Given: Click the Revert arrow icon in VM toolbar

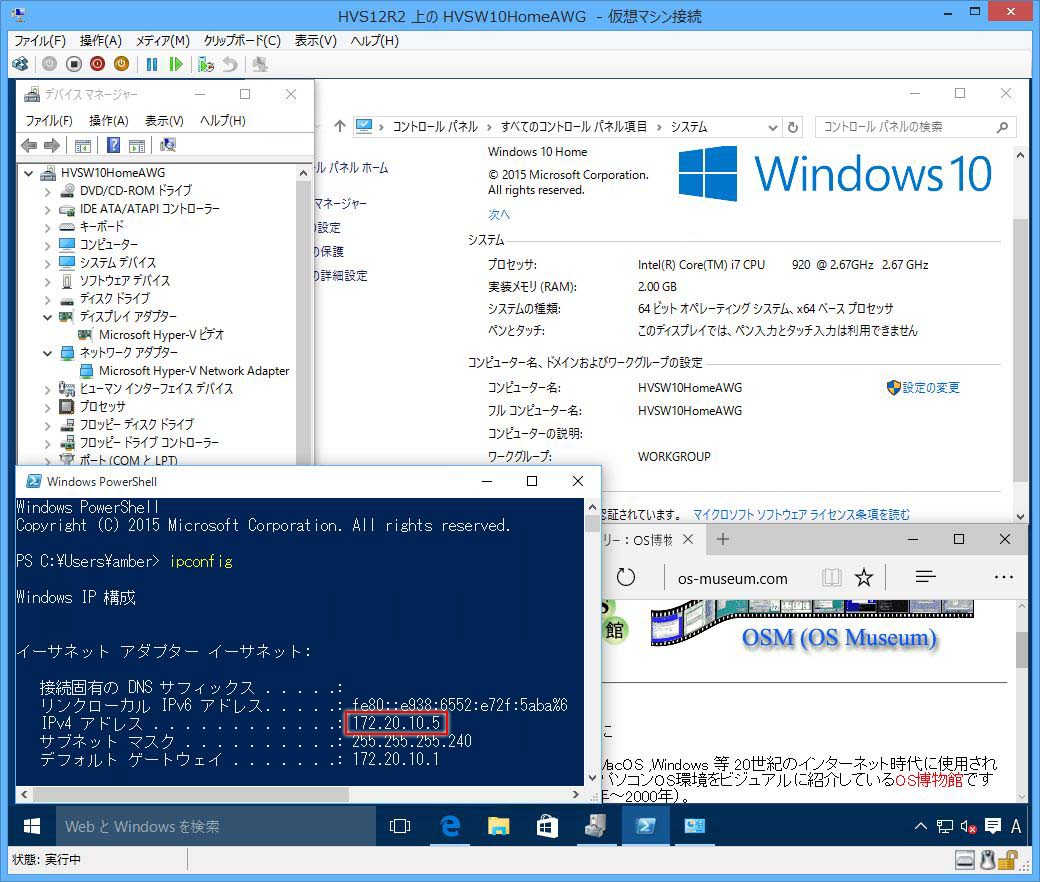Looking at the screenshot, I should point(229,64).
